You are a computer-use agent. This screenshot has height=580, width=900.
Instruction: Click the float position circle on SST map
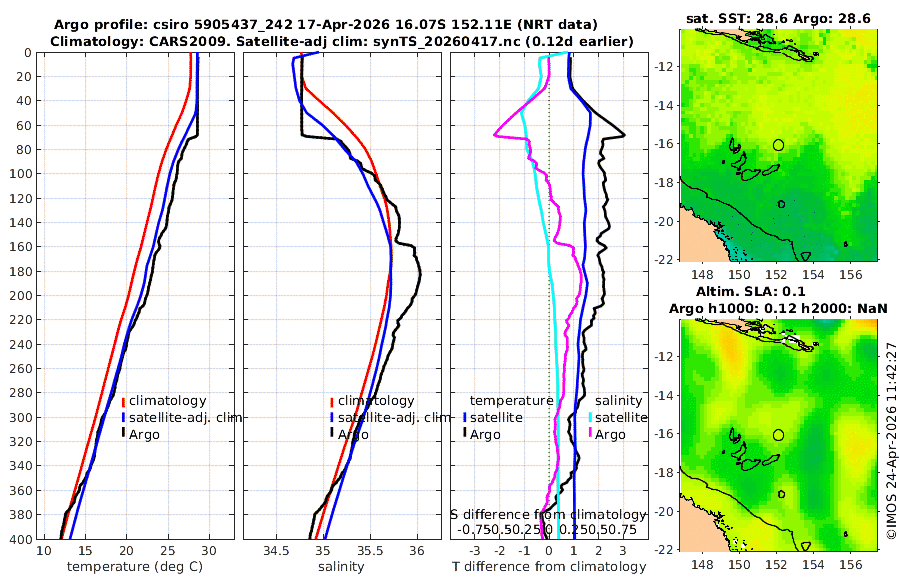778,145
